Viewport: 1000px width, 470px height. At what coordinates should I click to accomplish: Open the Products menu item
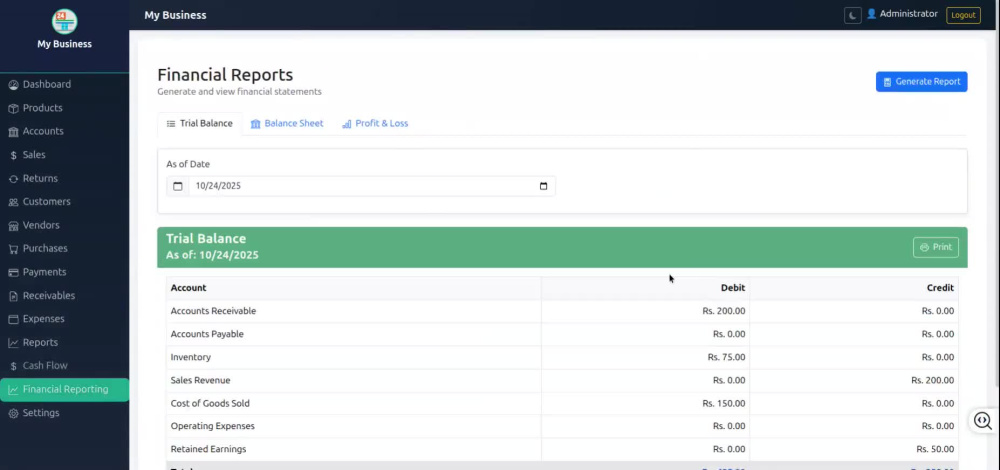tap(64, 108)
